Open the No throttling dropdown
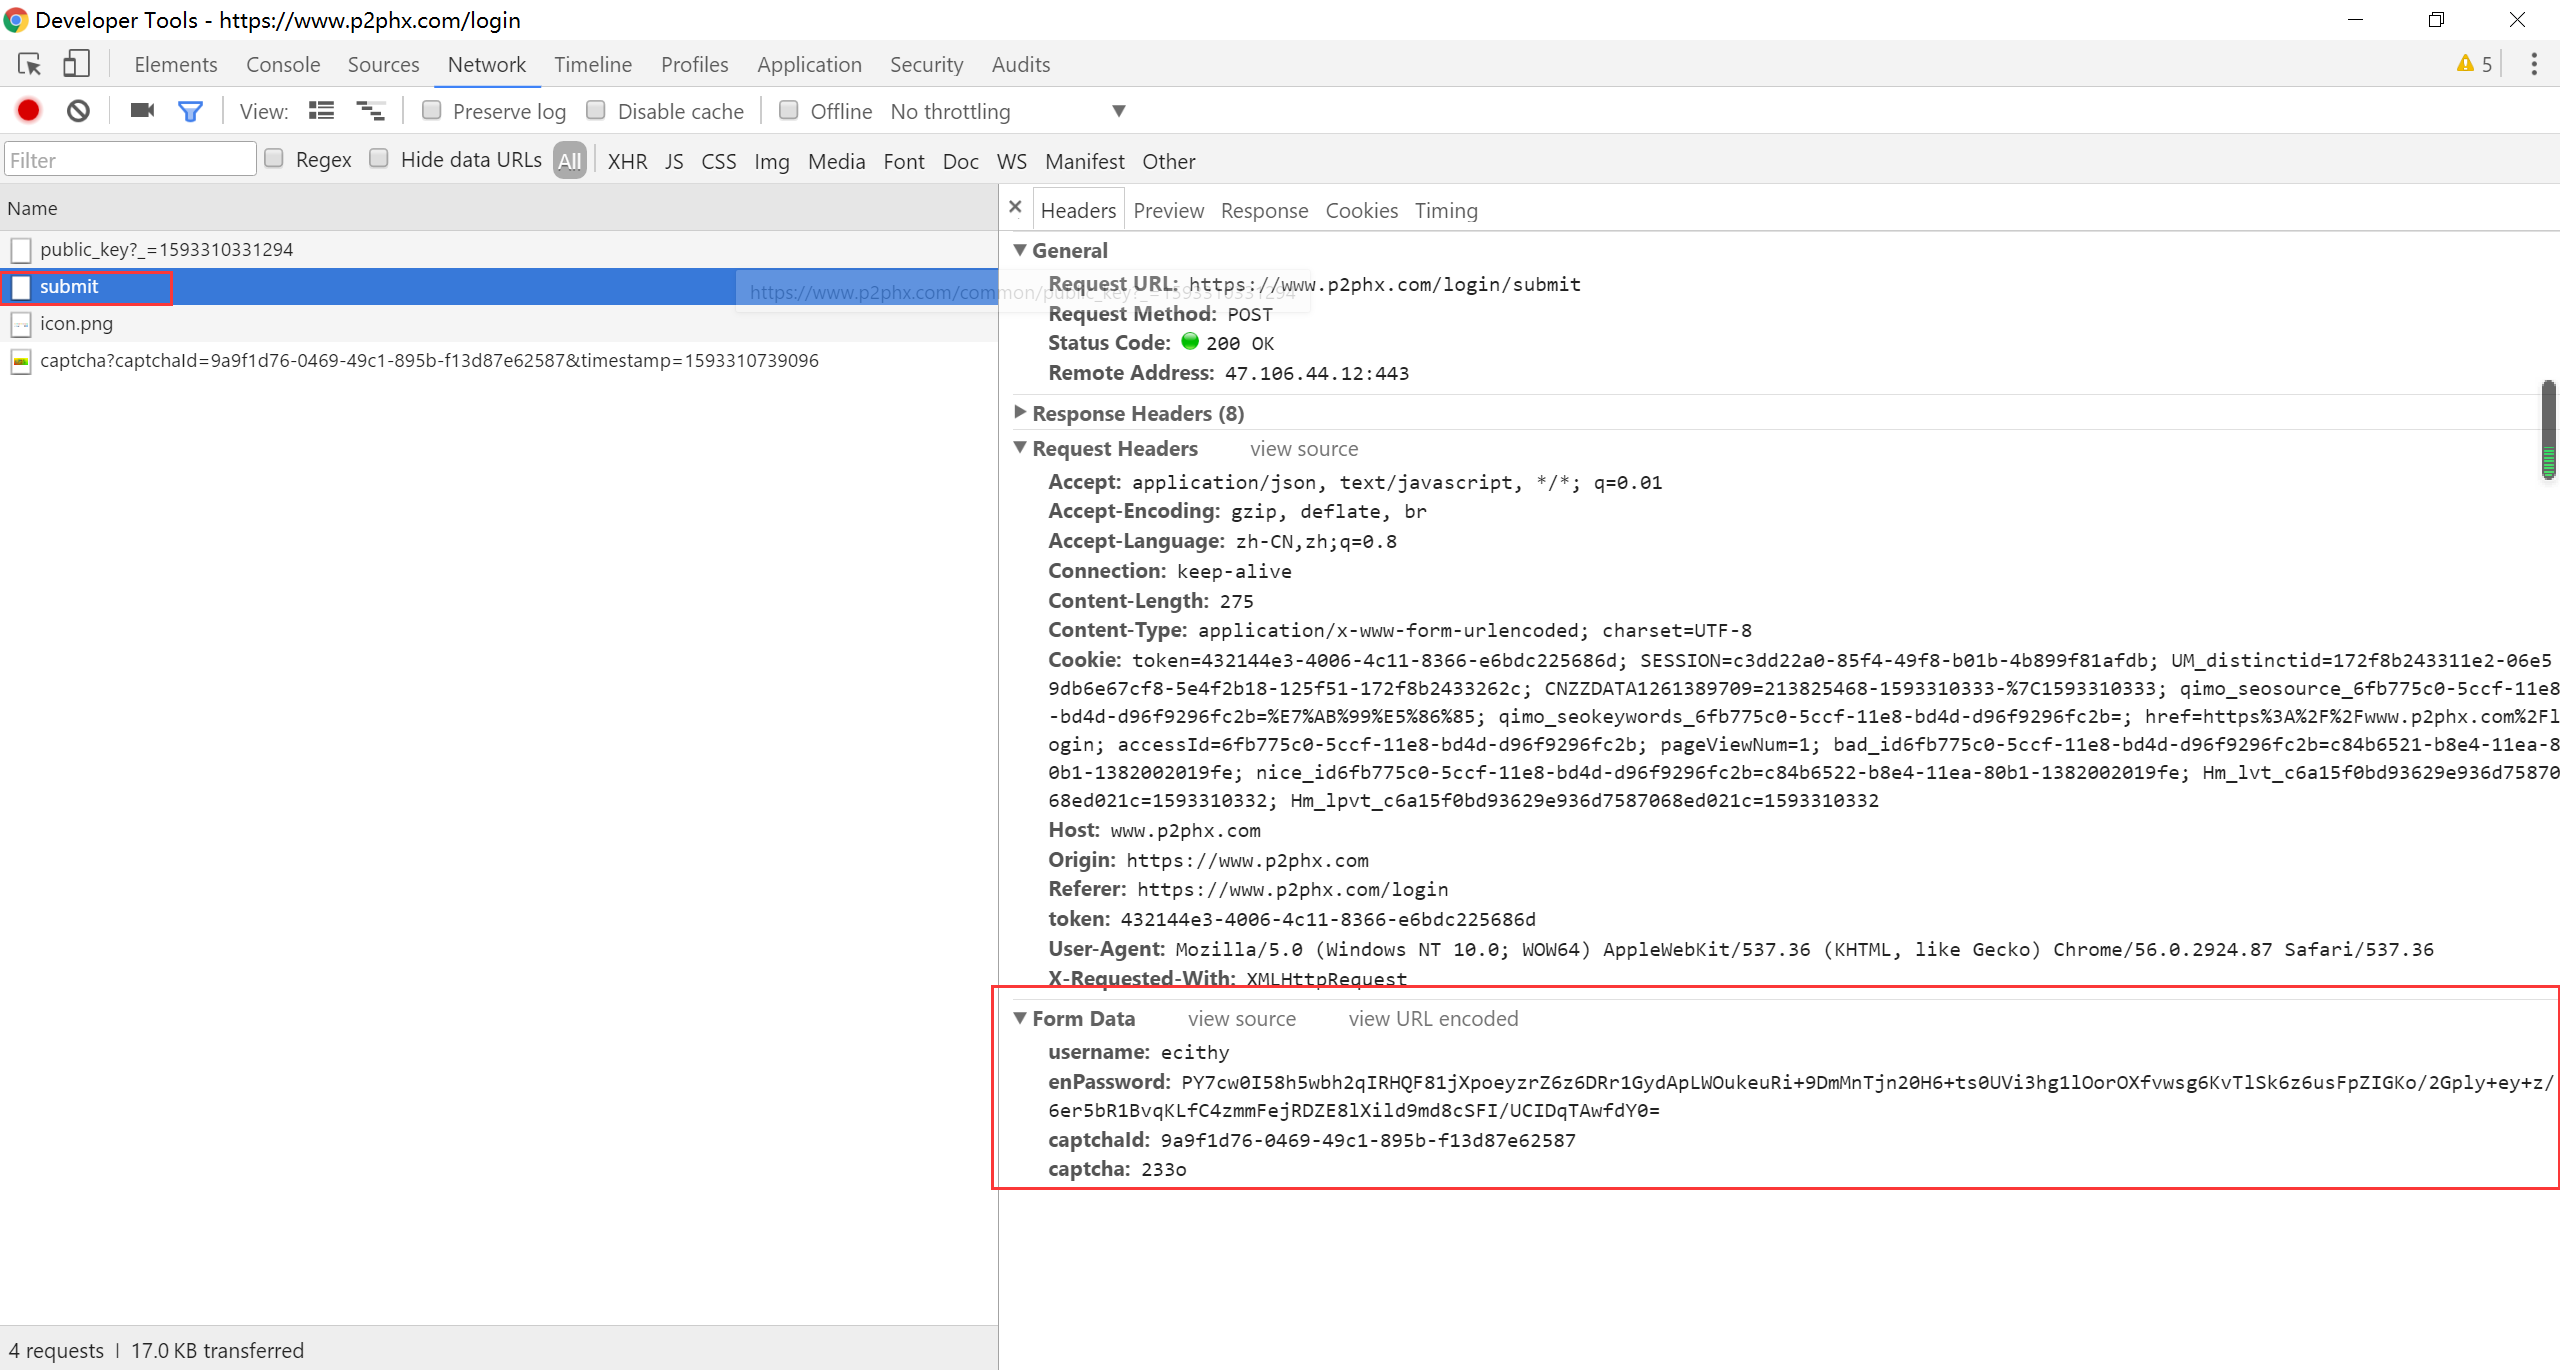Viewport: 2560px width, 1370px height. tap(1007, 111)
